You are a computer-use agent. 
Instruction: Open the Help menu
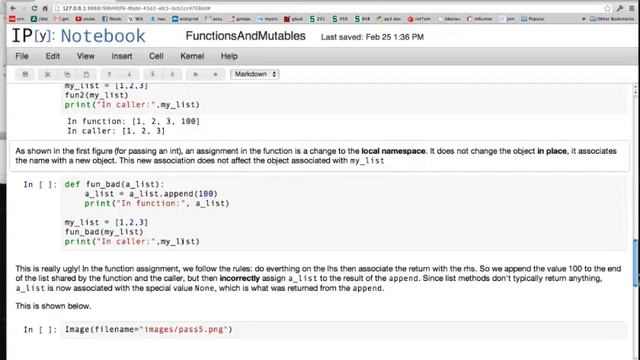pyautogui.click(x=229, y=56)
